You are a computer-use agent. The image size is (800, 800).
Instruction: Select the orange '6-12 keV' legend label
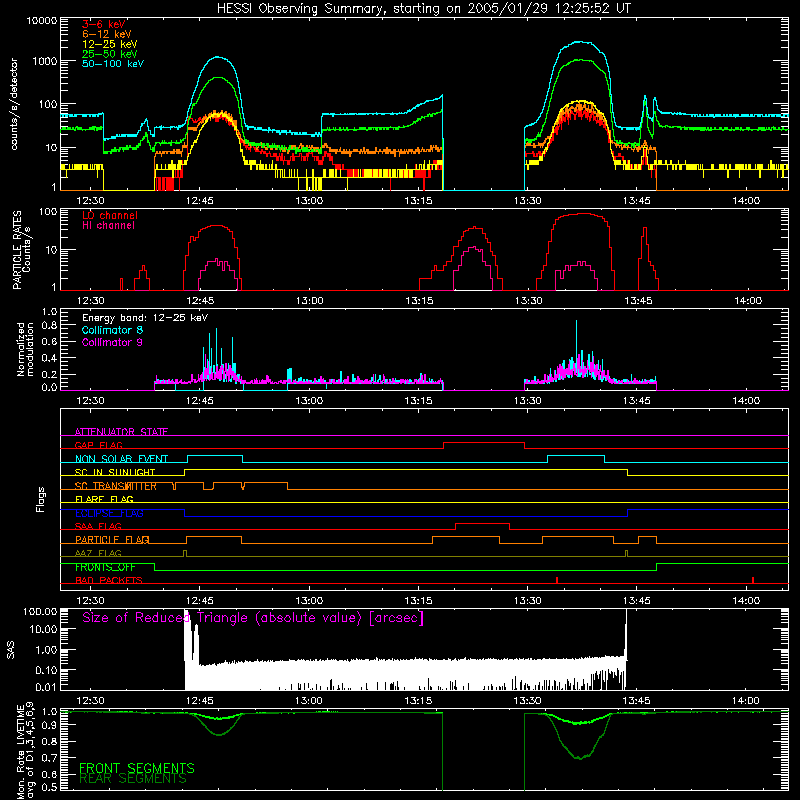coord(107,34)
